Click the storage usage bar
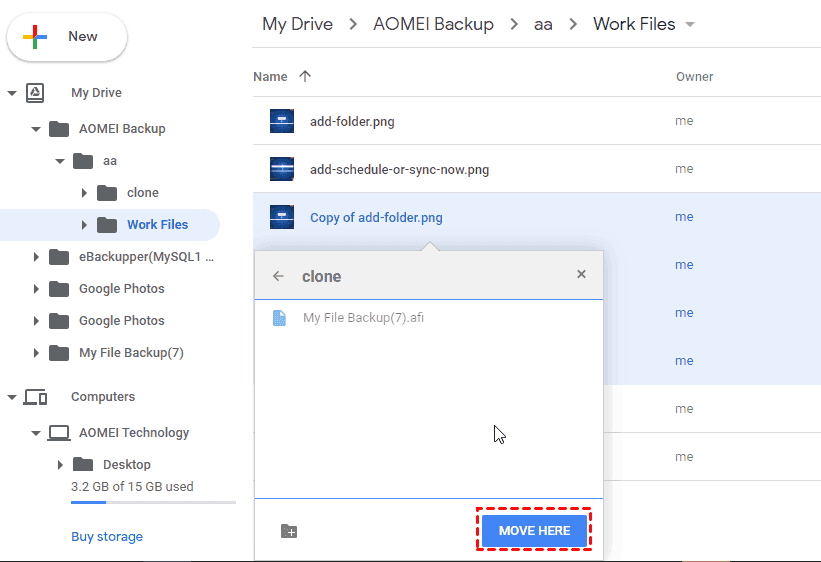821x562 pixels. [x=153, y=503]
